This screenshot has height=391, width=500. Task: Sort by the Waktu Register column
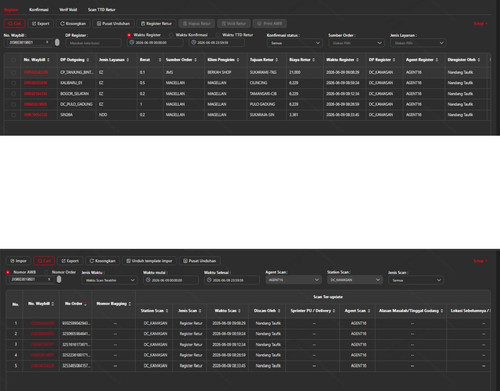point(357,60)
